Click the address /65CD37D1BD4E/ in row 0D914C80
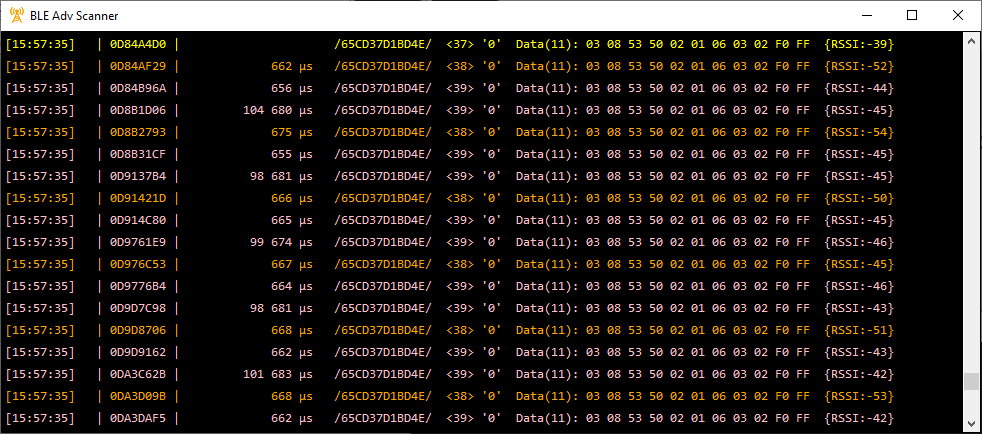Image resolution: width=982 pixels, height=434 pixels. pos(383,220)
